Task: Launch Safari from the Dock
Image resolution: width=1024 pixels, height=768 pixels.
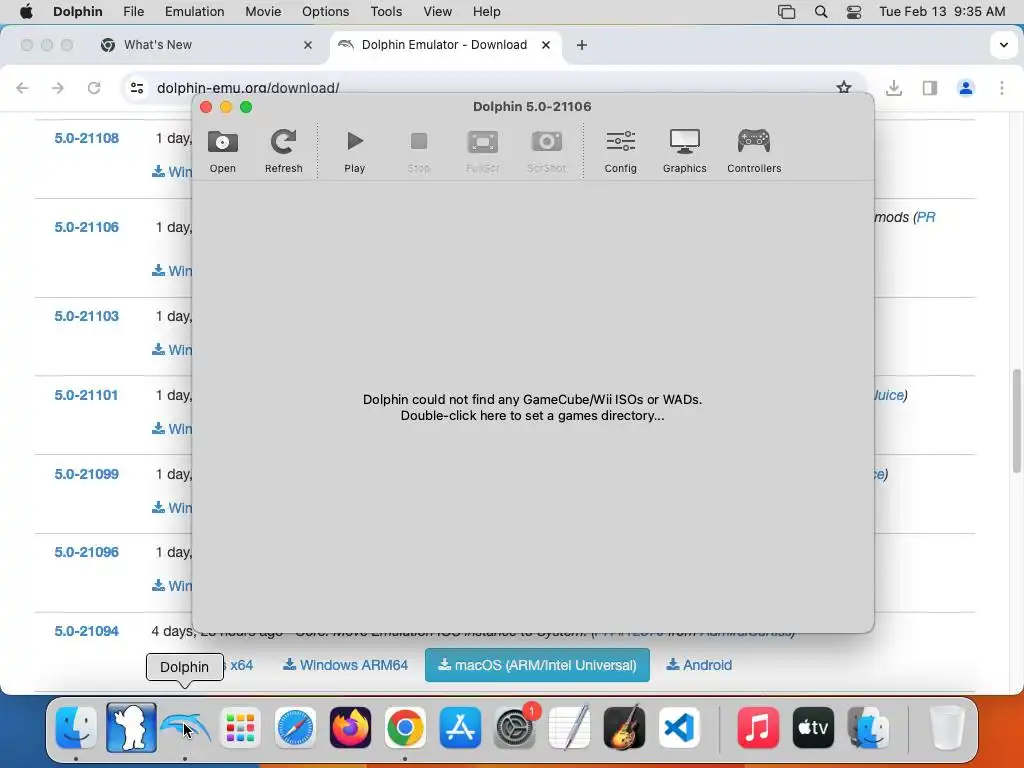Action: pos(295,728)
